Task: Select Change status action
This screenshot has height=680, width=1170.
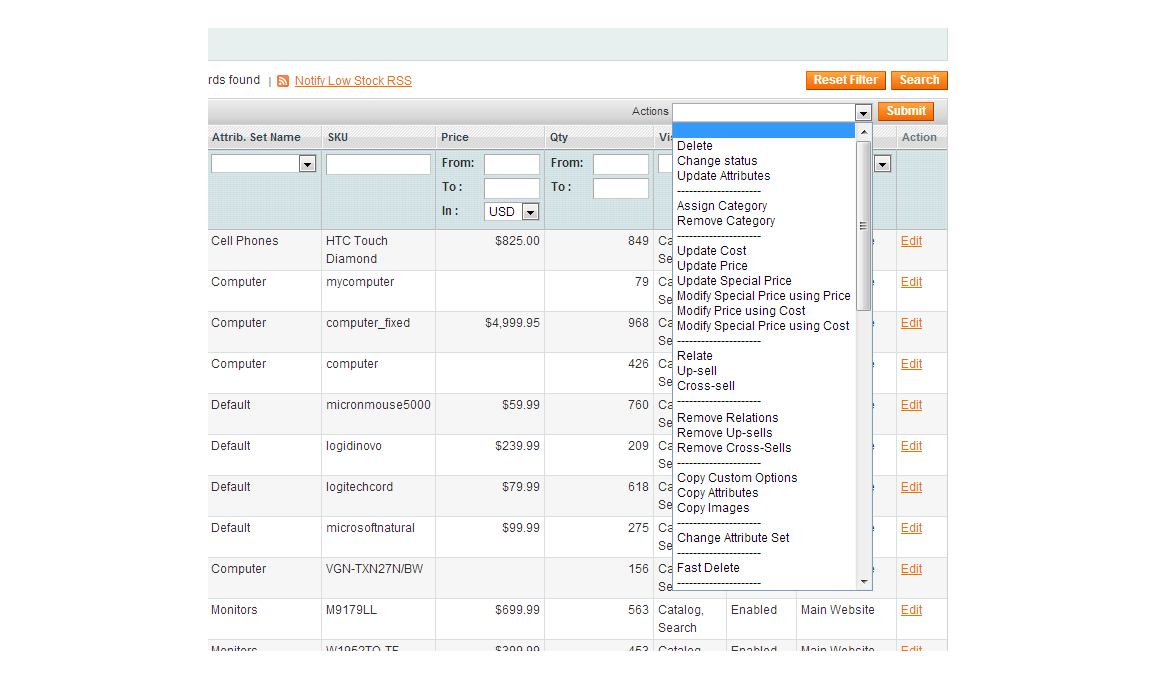Action: click(717, 161)
